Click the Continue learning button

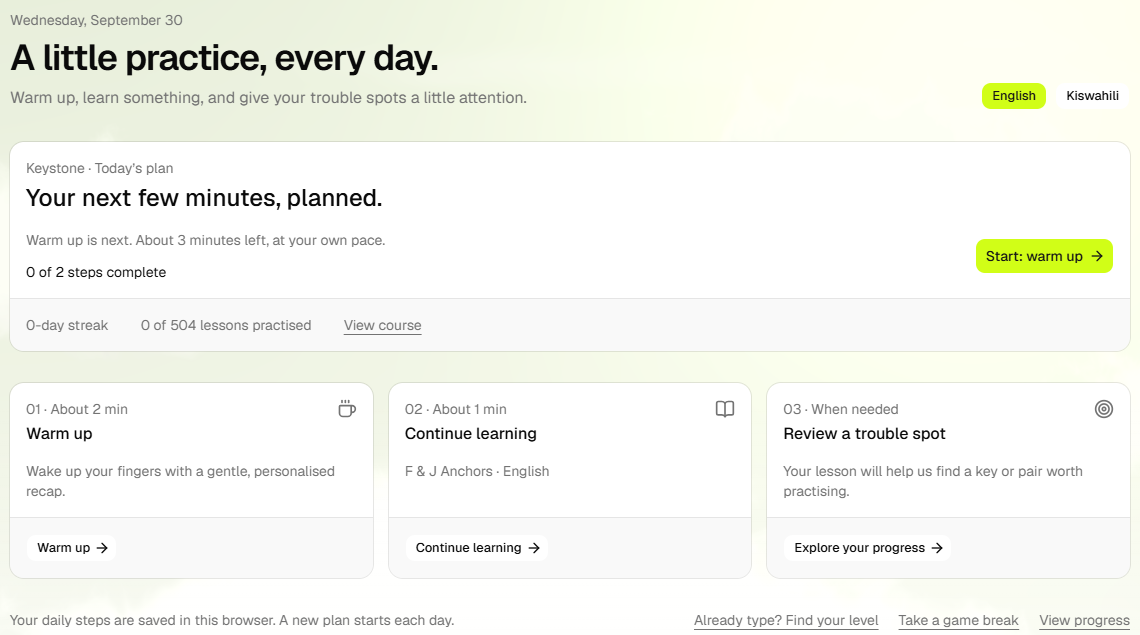[x=477, y=548]
